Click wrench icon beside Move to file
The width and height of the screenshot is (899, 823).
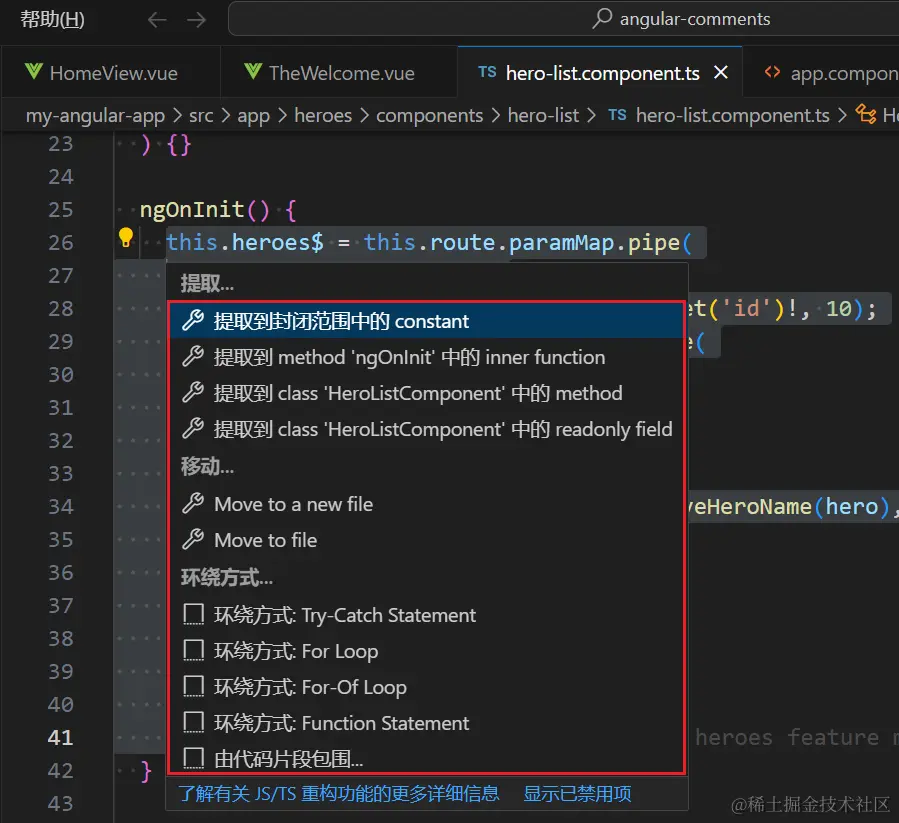coord(193,540)
